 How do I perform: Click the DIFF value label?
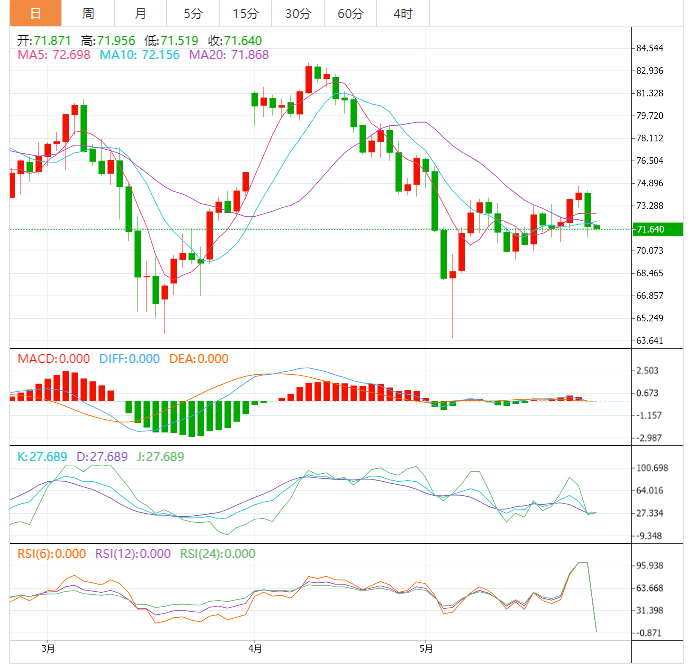131,359
